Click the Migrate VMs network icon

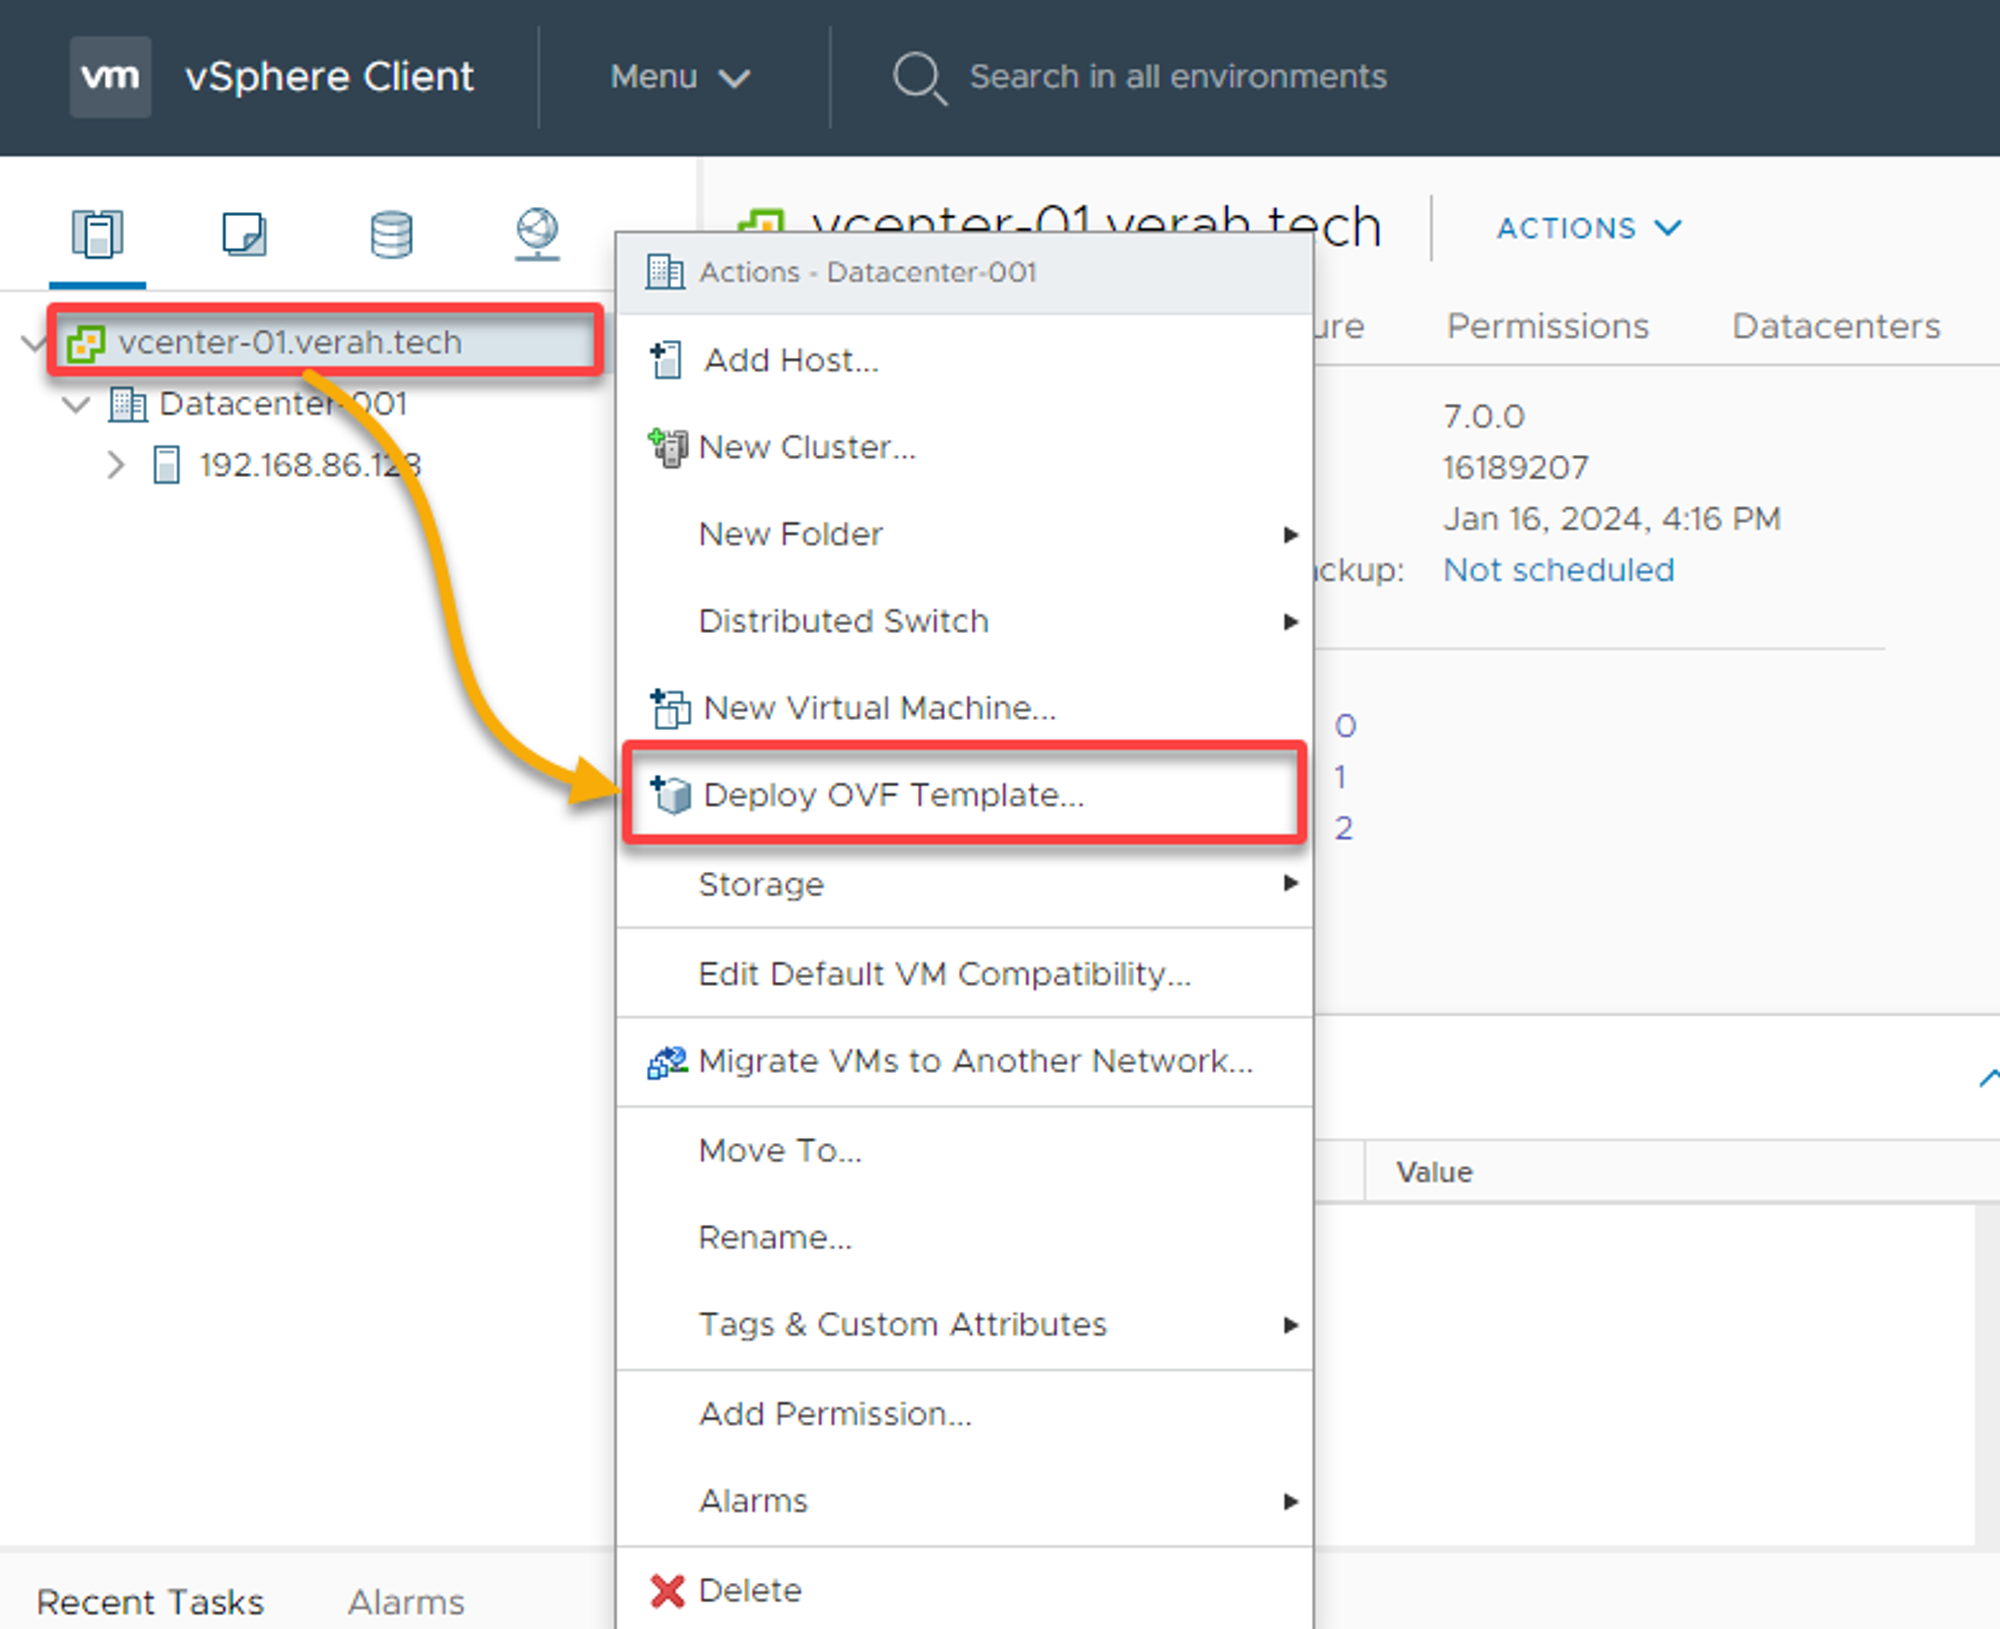coord(666,1061)
